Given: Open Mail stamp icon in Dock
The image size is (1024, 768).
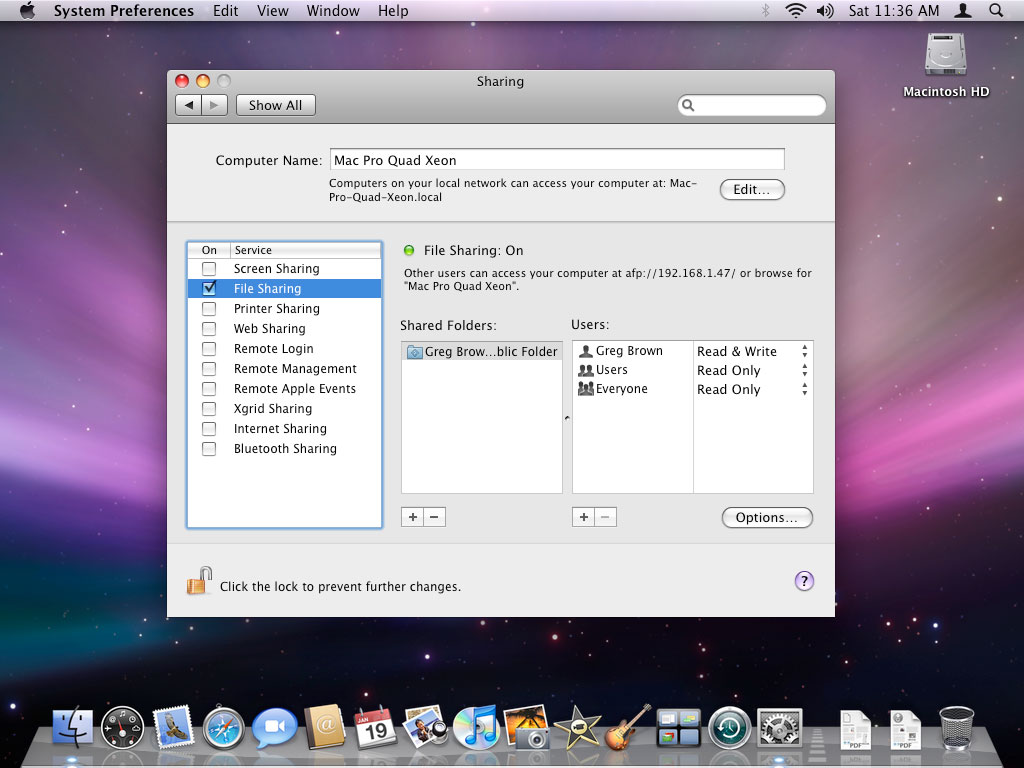Looking at the screenshot, I should [172, 726].
